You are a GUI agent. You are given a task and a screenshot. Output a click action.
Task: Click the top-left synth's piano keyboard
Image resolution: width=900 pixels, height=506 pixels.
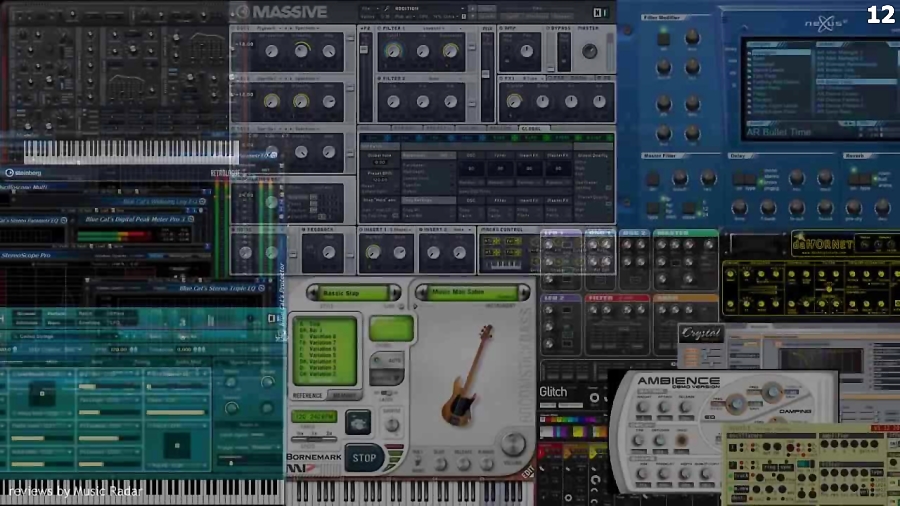tap(130, 151)
